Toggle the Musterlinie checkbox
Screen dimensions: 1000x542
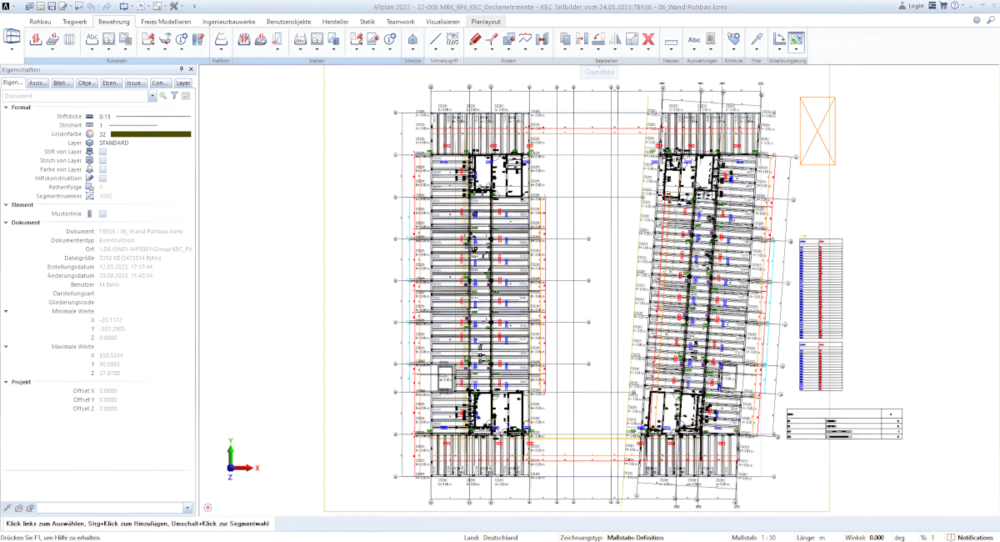[x=103, y=213]
